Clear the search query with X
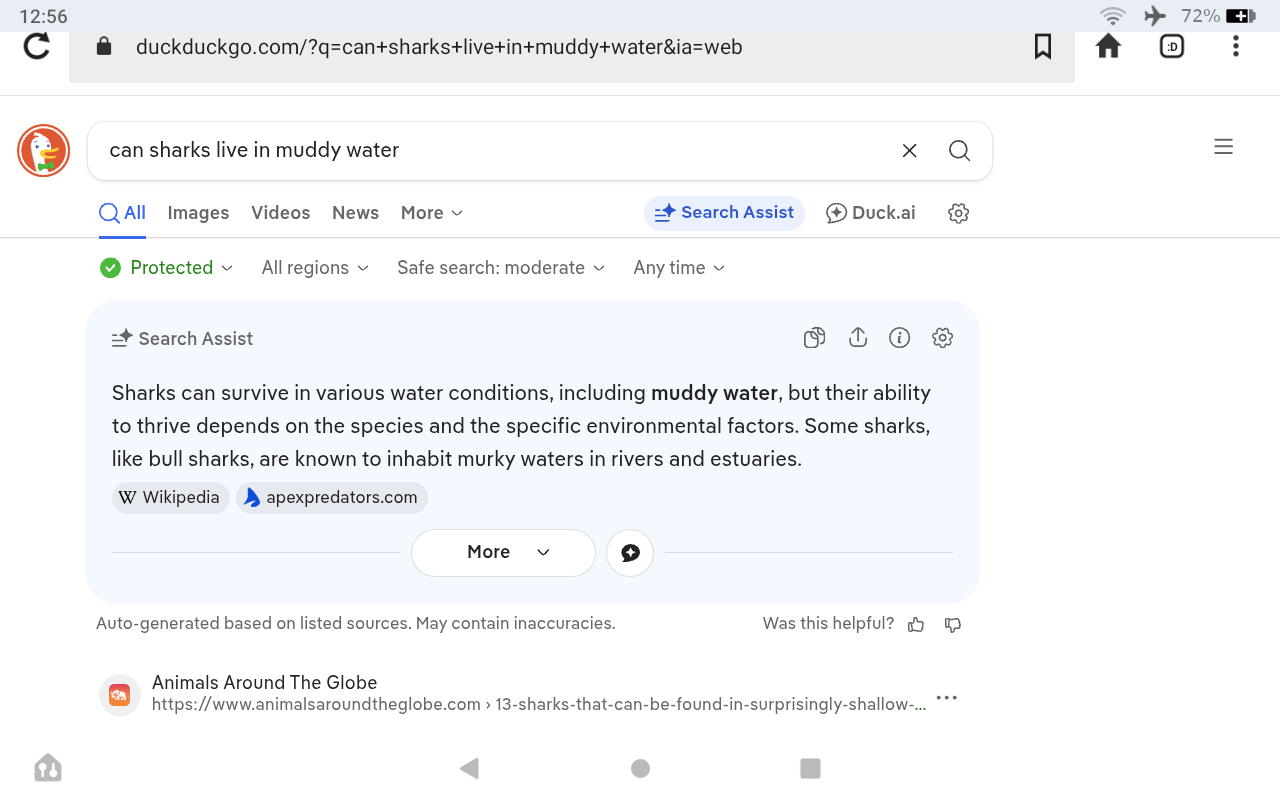The image size is (1280, 800). click(909, 151)
